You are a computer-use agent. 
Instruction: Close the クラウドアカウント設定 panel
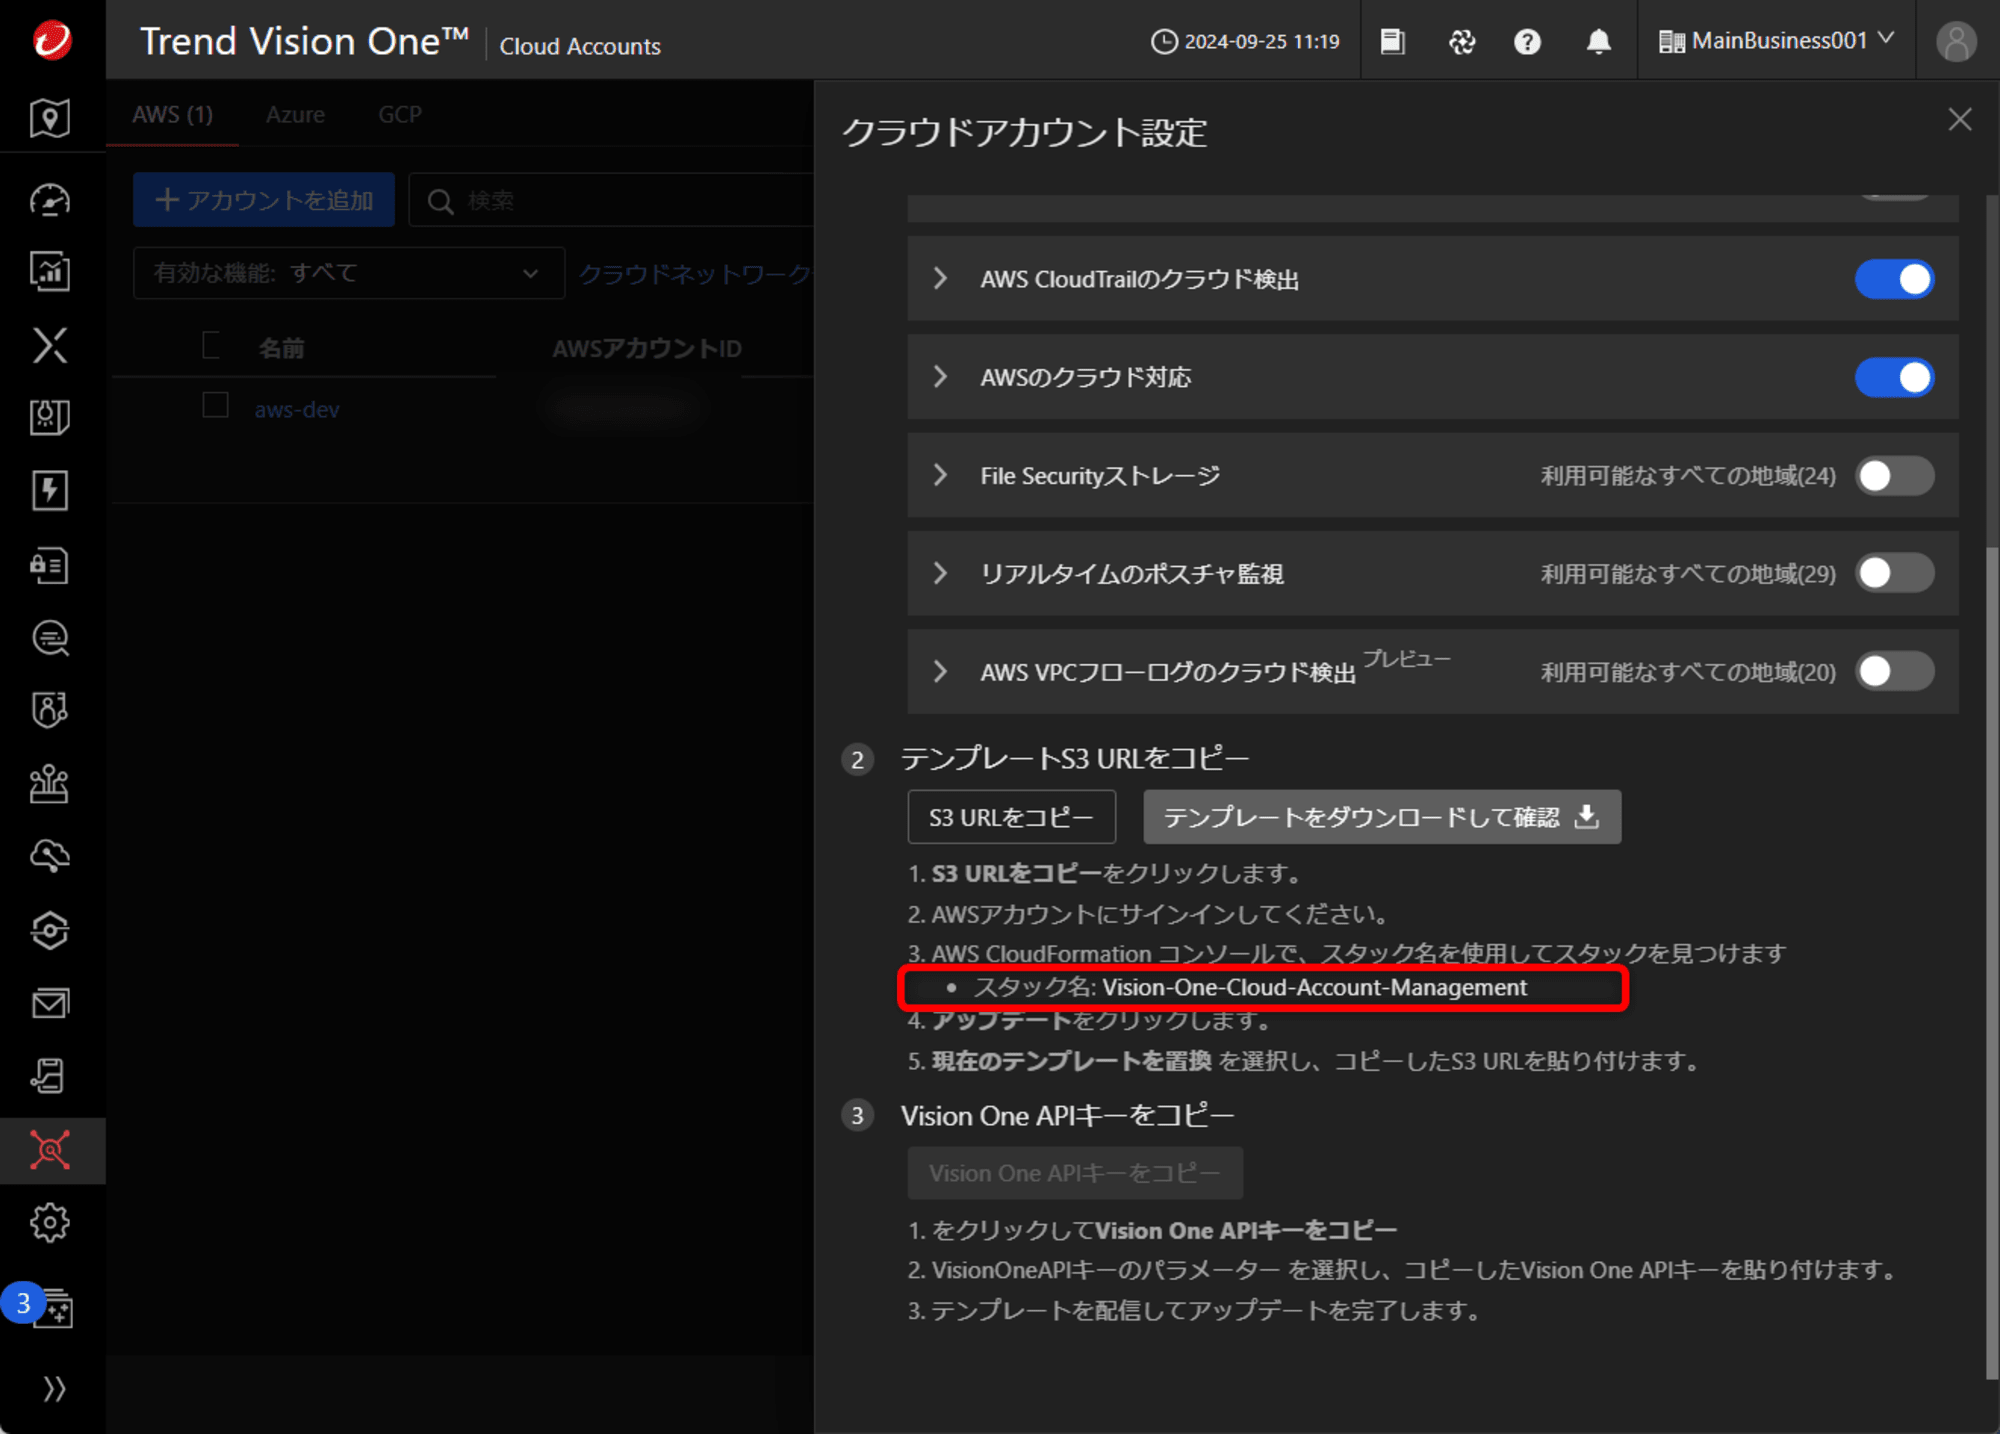[1959, 119]
